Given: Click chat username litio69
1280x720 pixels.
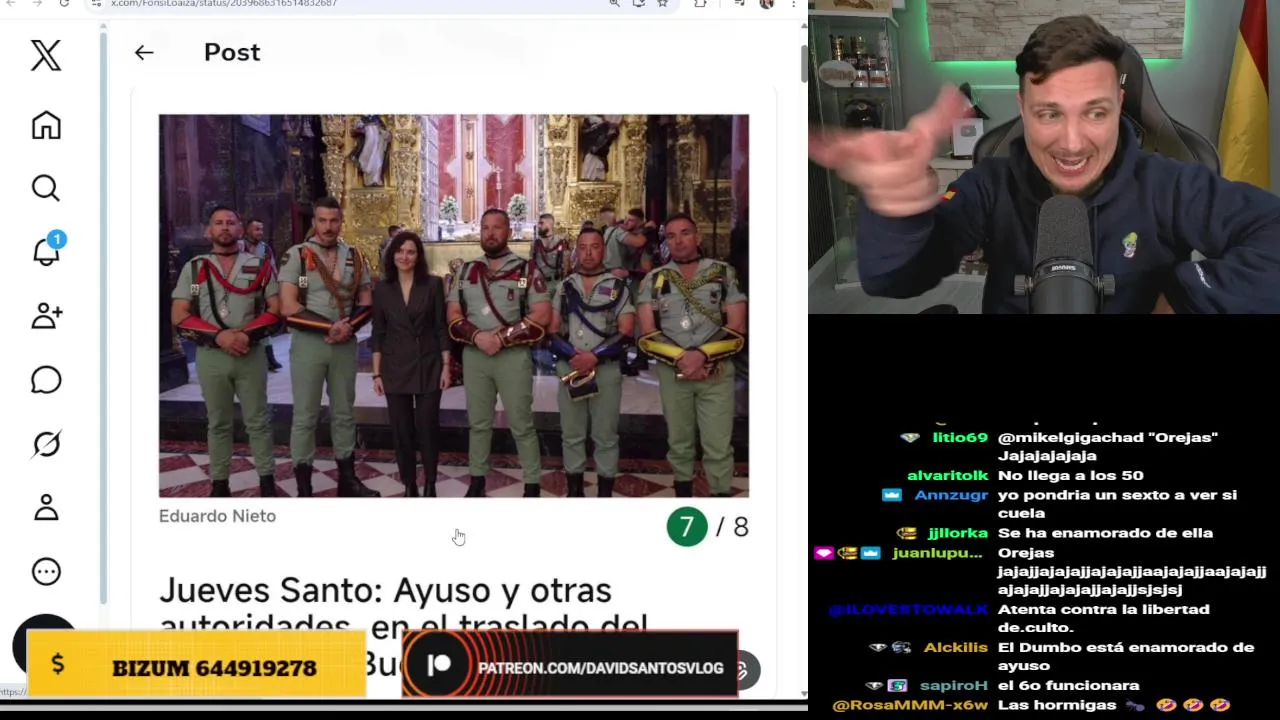Looking at the screenshot, I should point(960,437).
